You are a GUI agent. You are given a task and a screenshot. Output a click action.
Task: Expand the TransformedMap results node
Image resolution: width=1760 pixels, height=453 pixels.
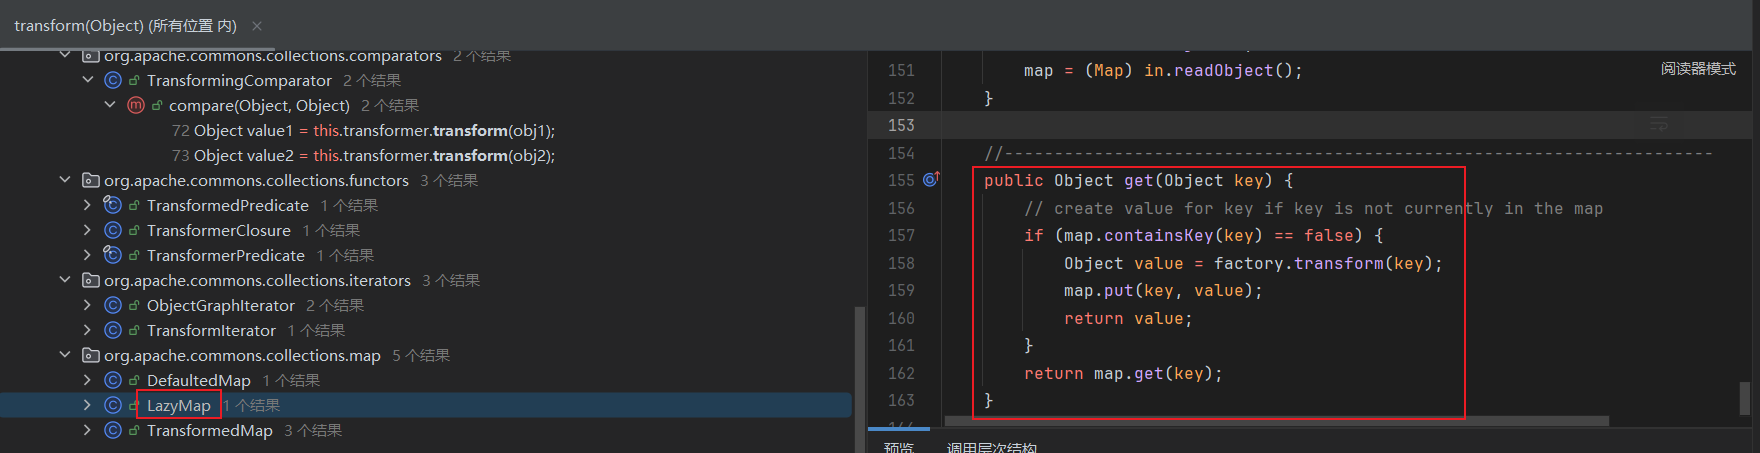[87, 430]
